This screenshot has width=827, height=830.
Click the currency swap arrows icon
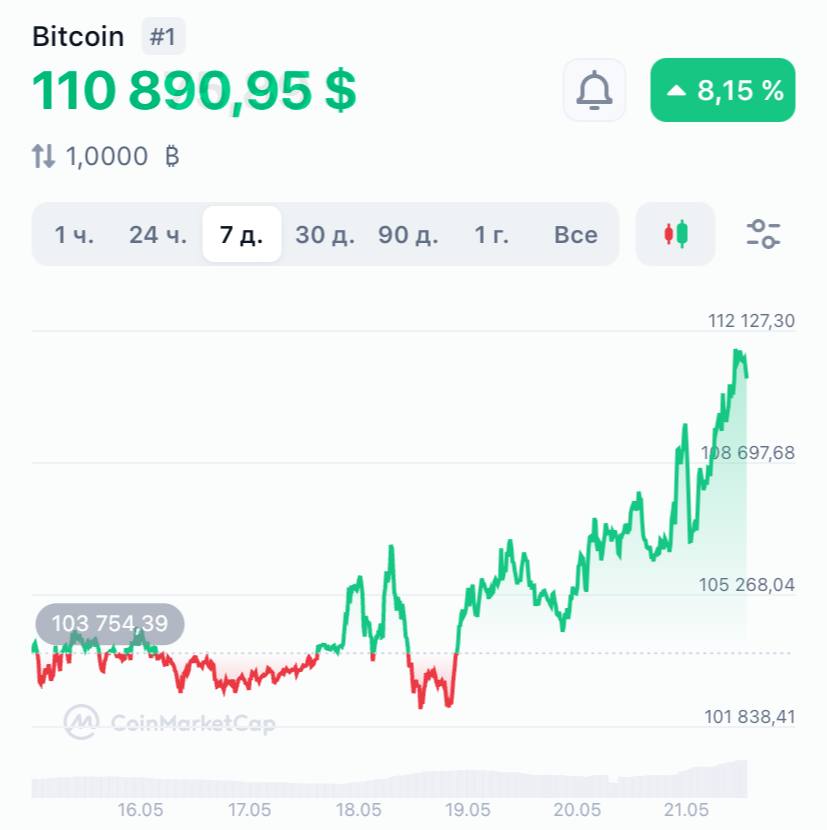click(43, 156)
